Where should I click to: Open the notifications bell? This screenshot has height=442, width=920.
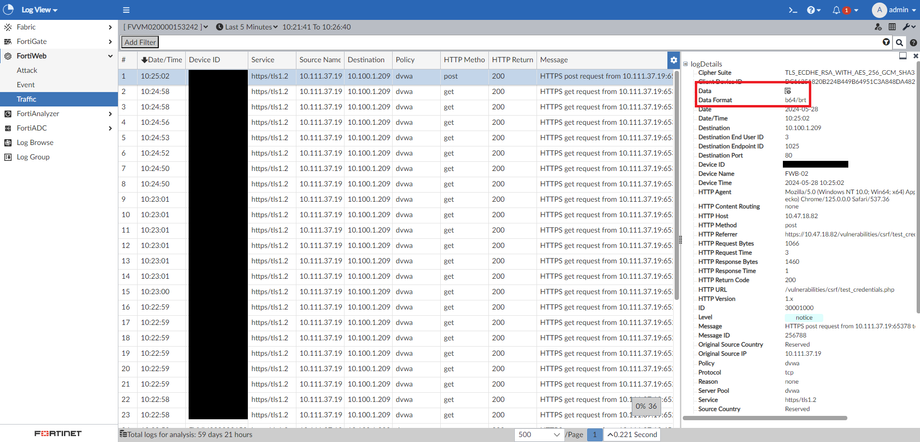click(x=837, y=10)
